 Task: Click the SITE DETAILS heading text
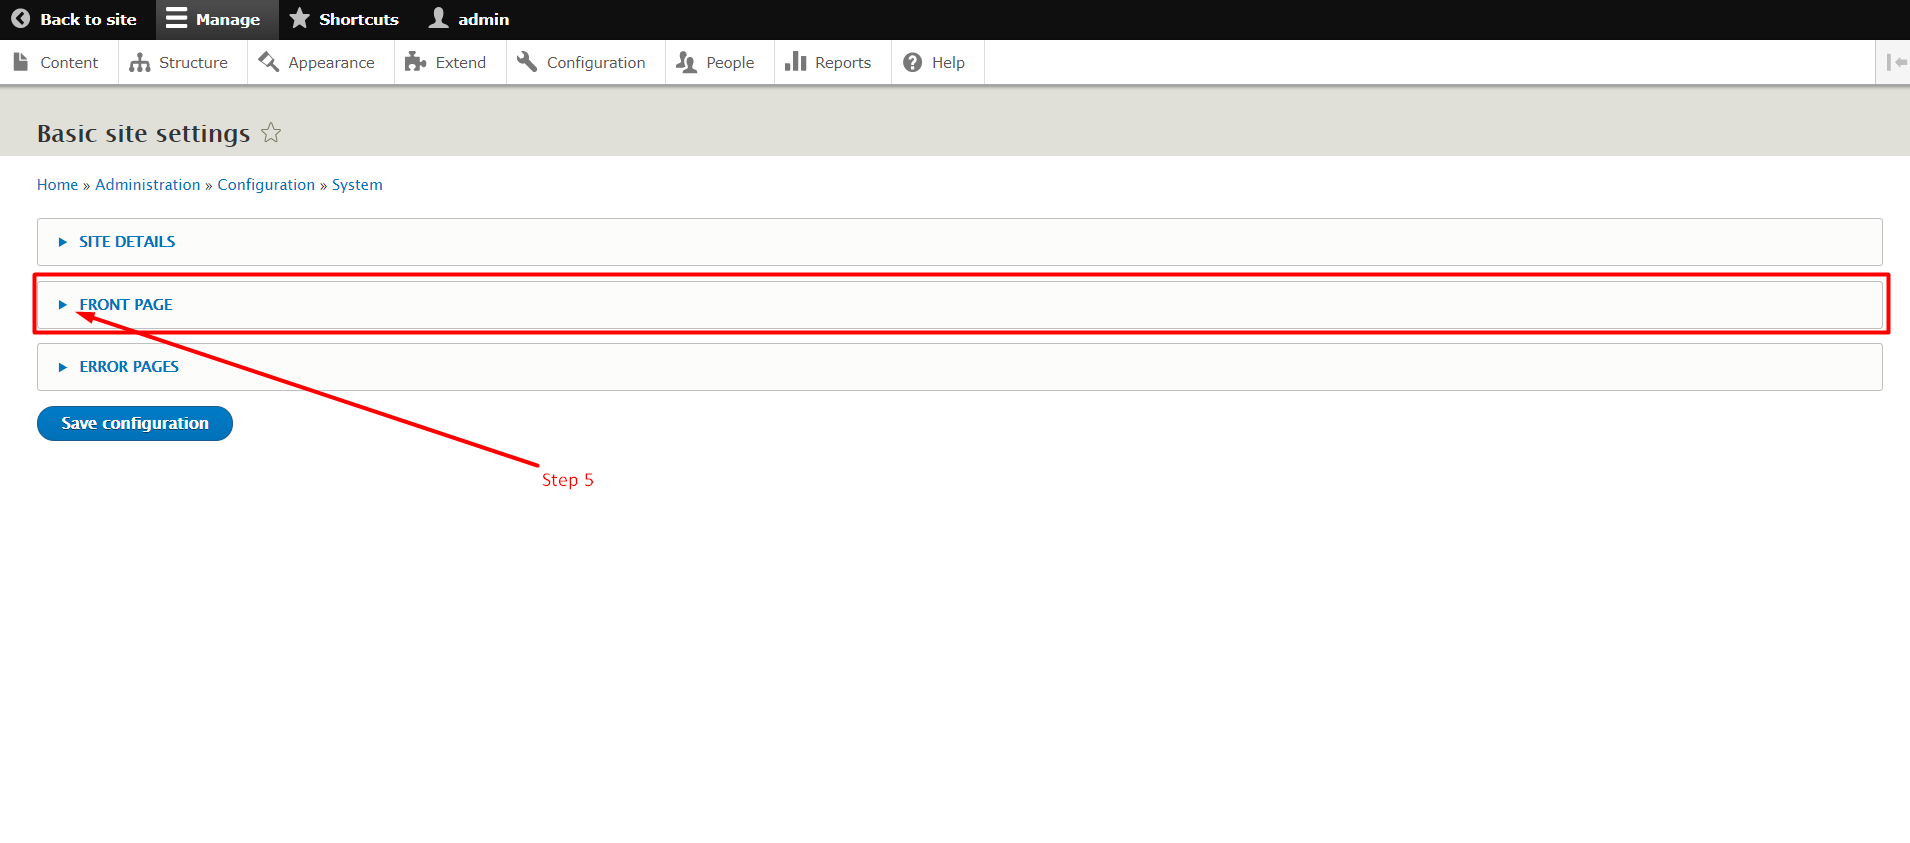pyautogui.click(x=127, y=242)
